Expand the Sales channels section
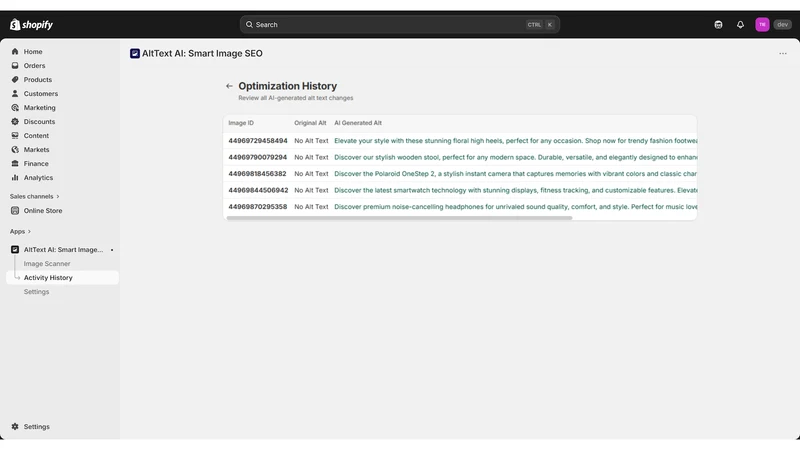 [x=35, y=196]
